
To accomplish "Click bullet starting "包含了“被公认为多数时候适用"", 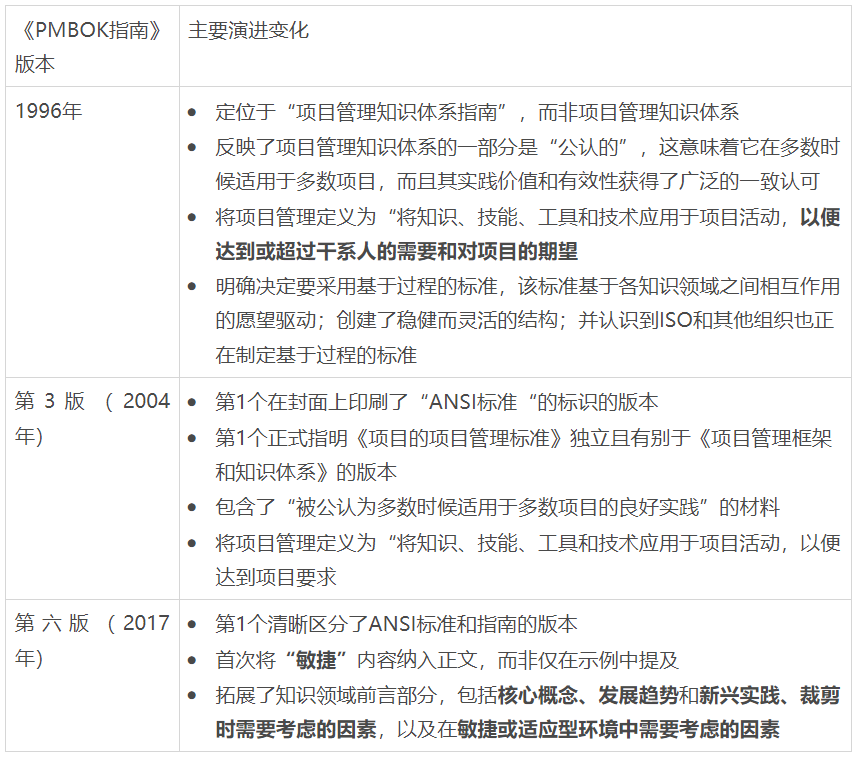I will pyautogui.click(x=497, y=507).
